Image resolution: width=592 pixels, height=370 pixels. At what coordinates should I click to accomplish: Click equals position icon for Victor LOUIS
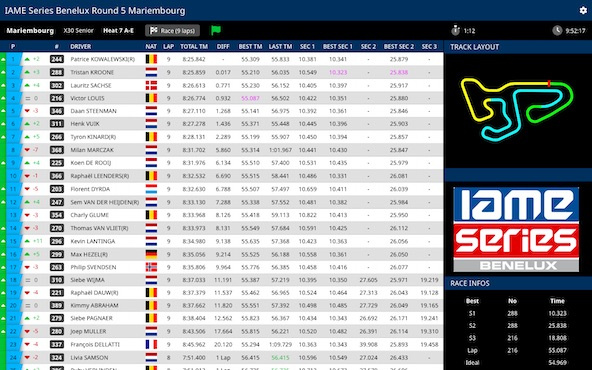tap(27, 98)
